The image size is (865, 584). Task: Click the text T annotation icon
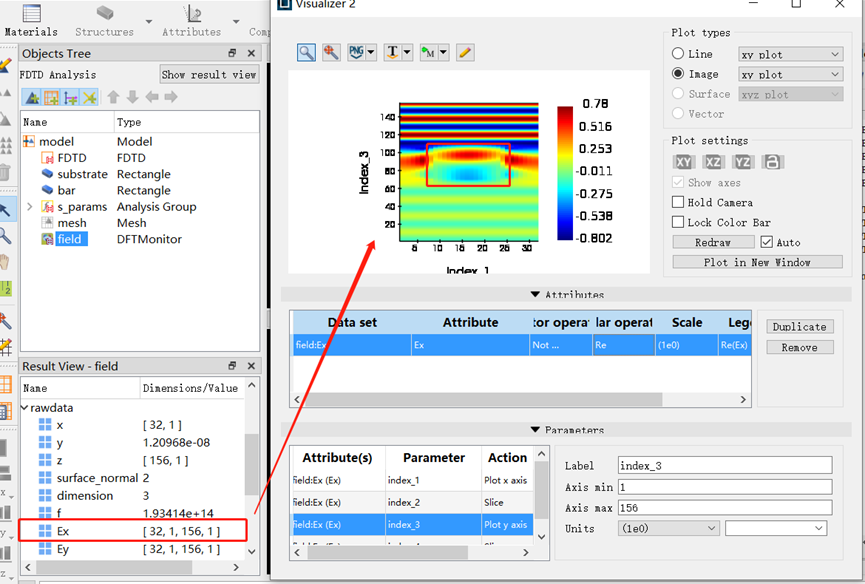[392, 52]
